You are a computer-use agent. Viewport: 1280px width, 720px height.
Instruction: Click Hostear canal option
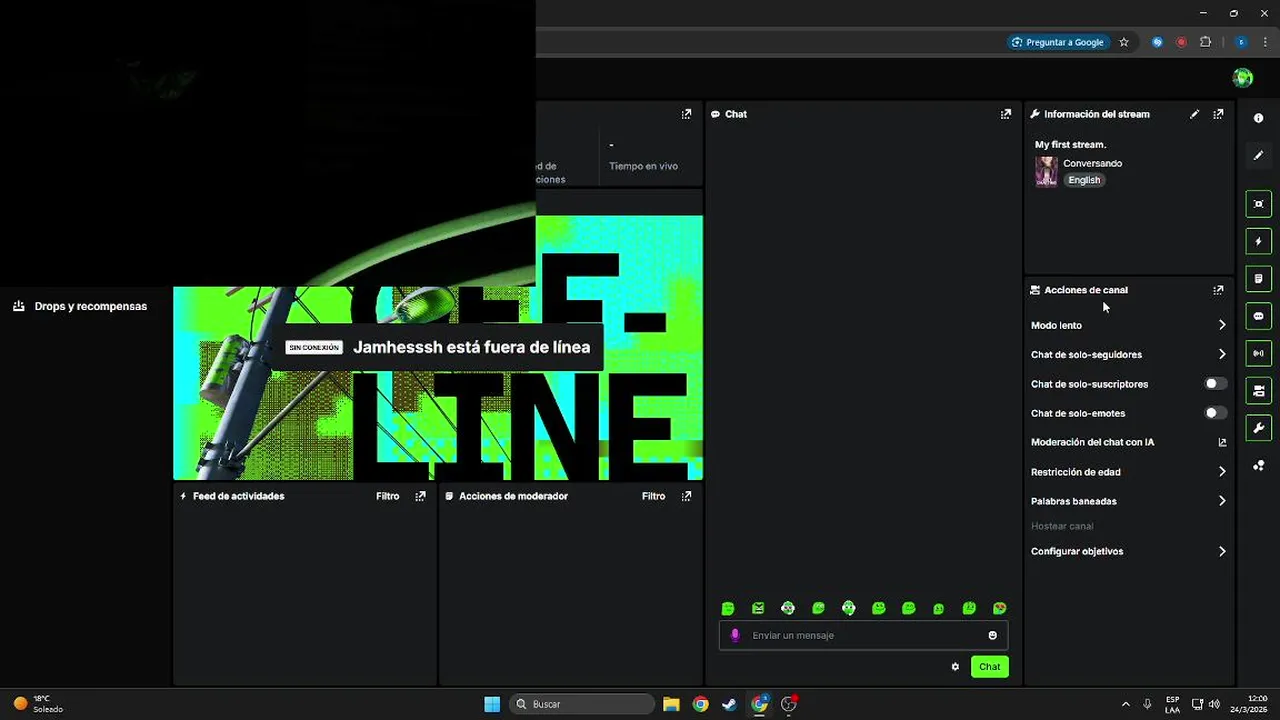tap(1062, 526)
